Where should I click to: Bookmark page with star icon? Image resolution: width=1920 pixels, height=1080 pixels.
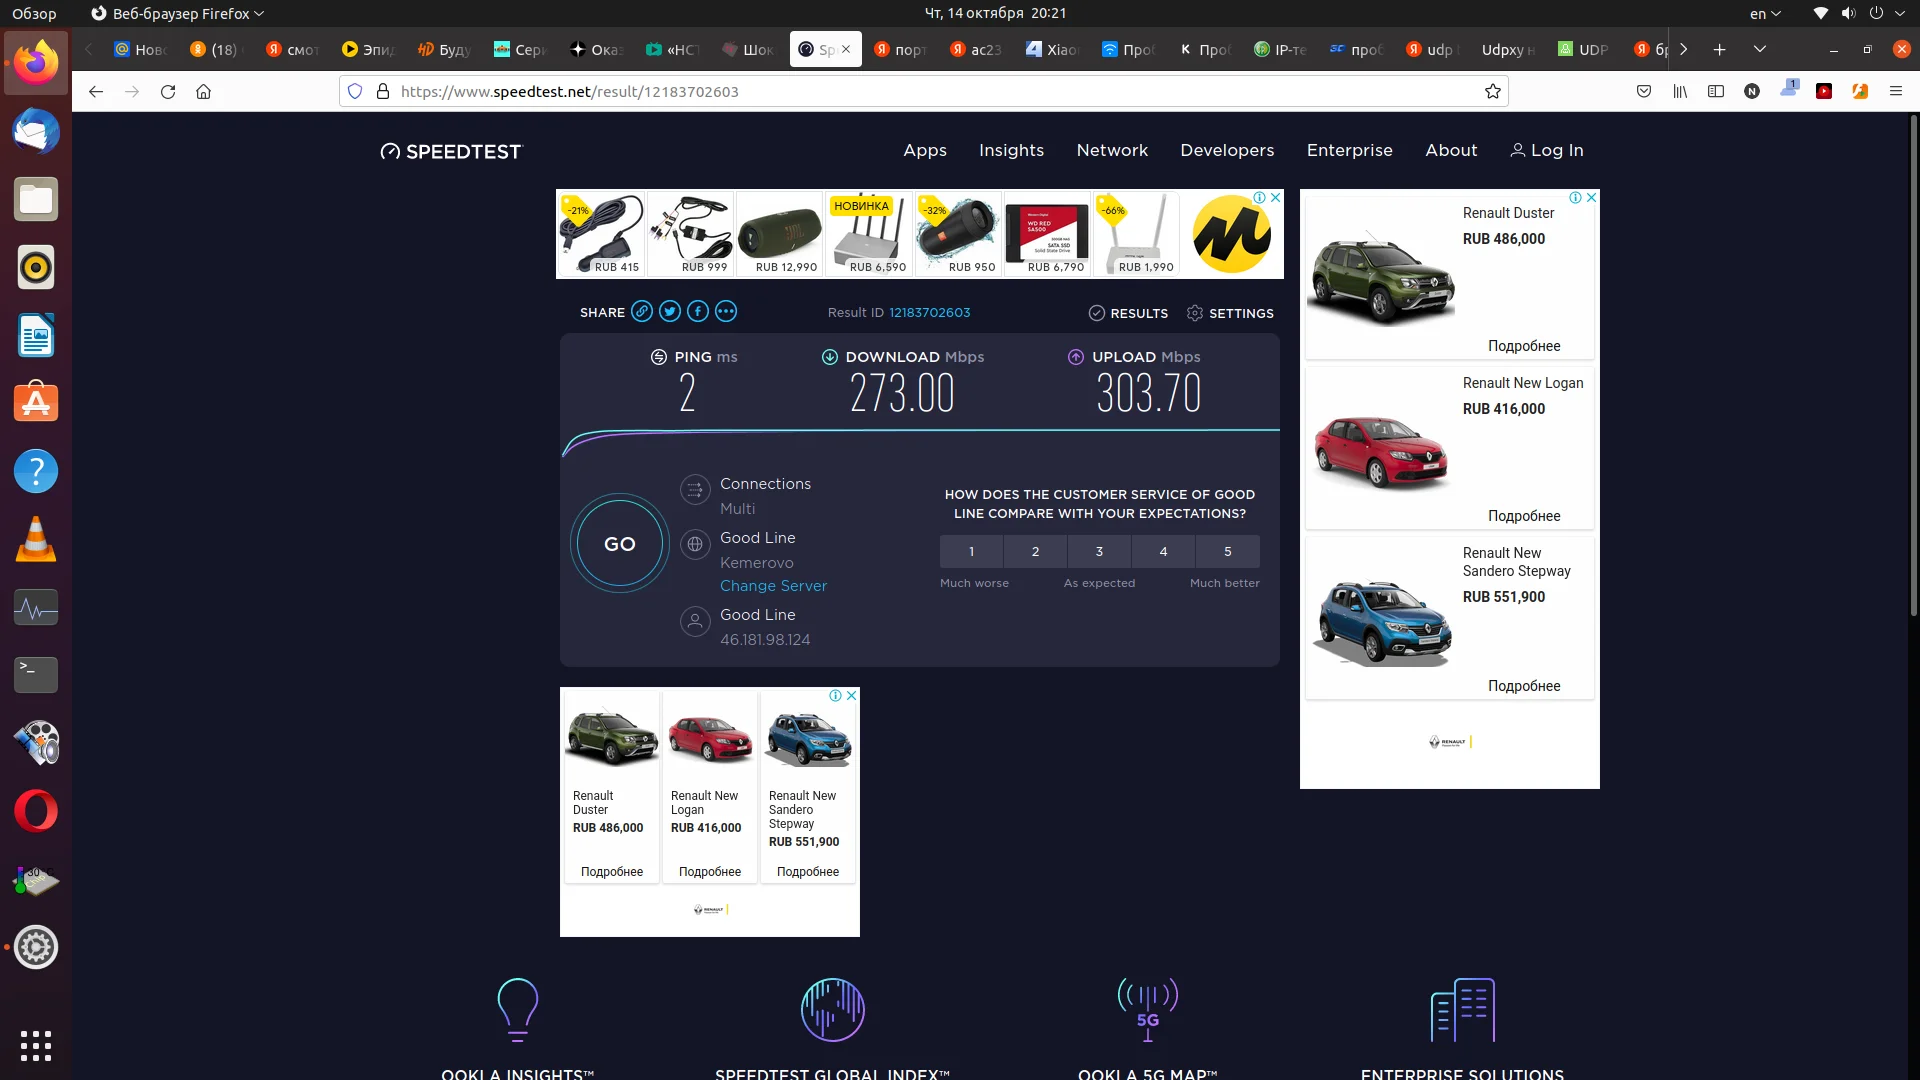[1493, 92]
